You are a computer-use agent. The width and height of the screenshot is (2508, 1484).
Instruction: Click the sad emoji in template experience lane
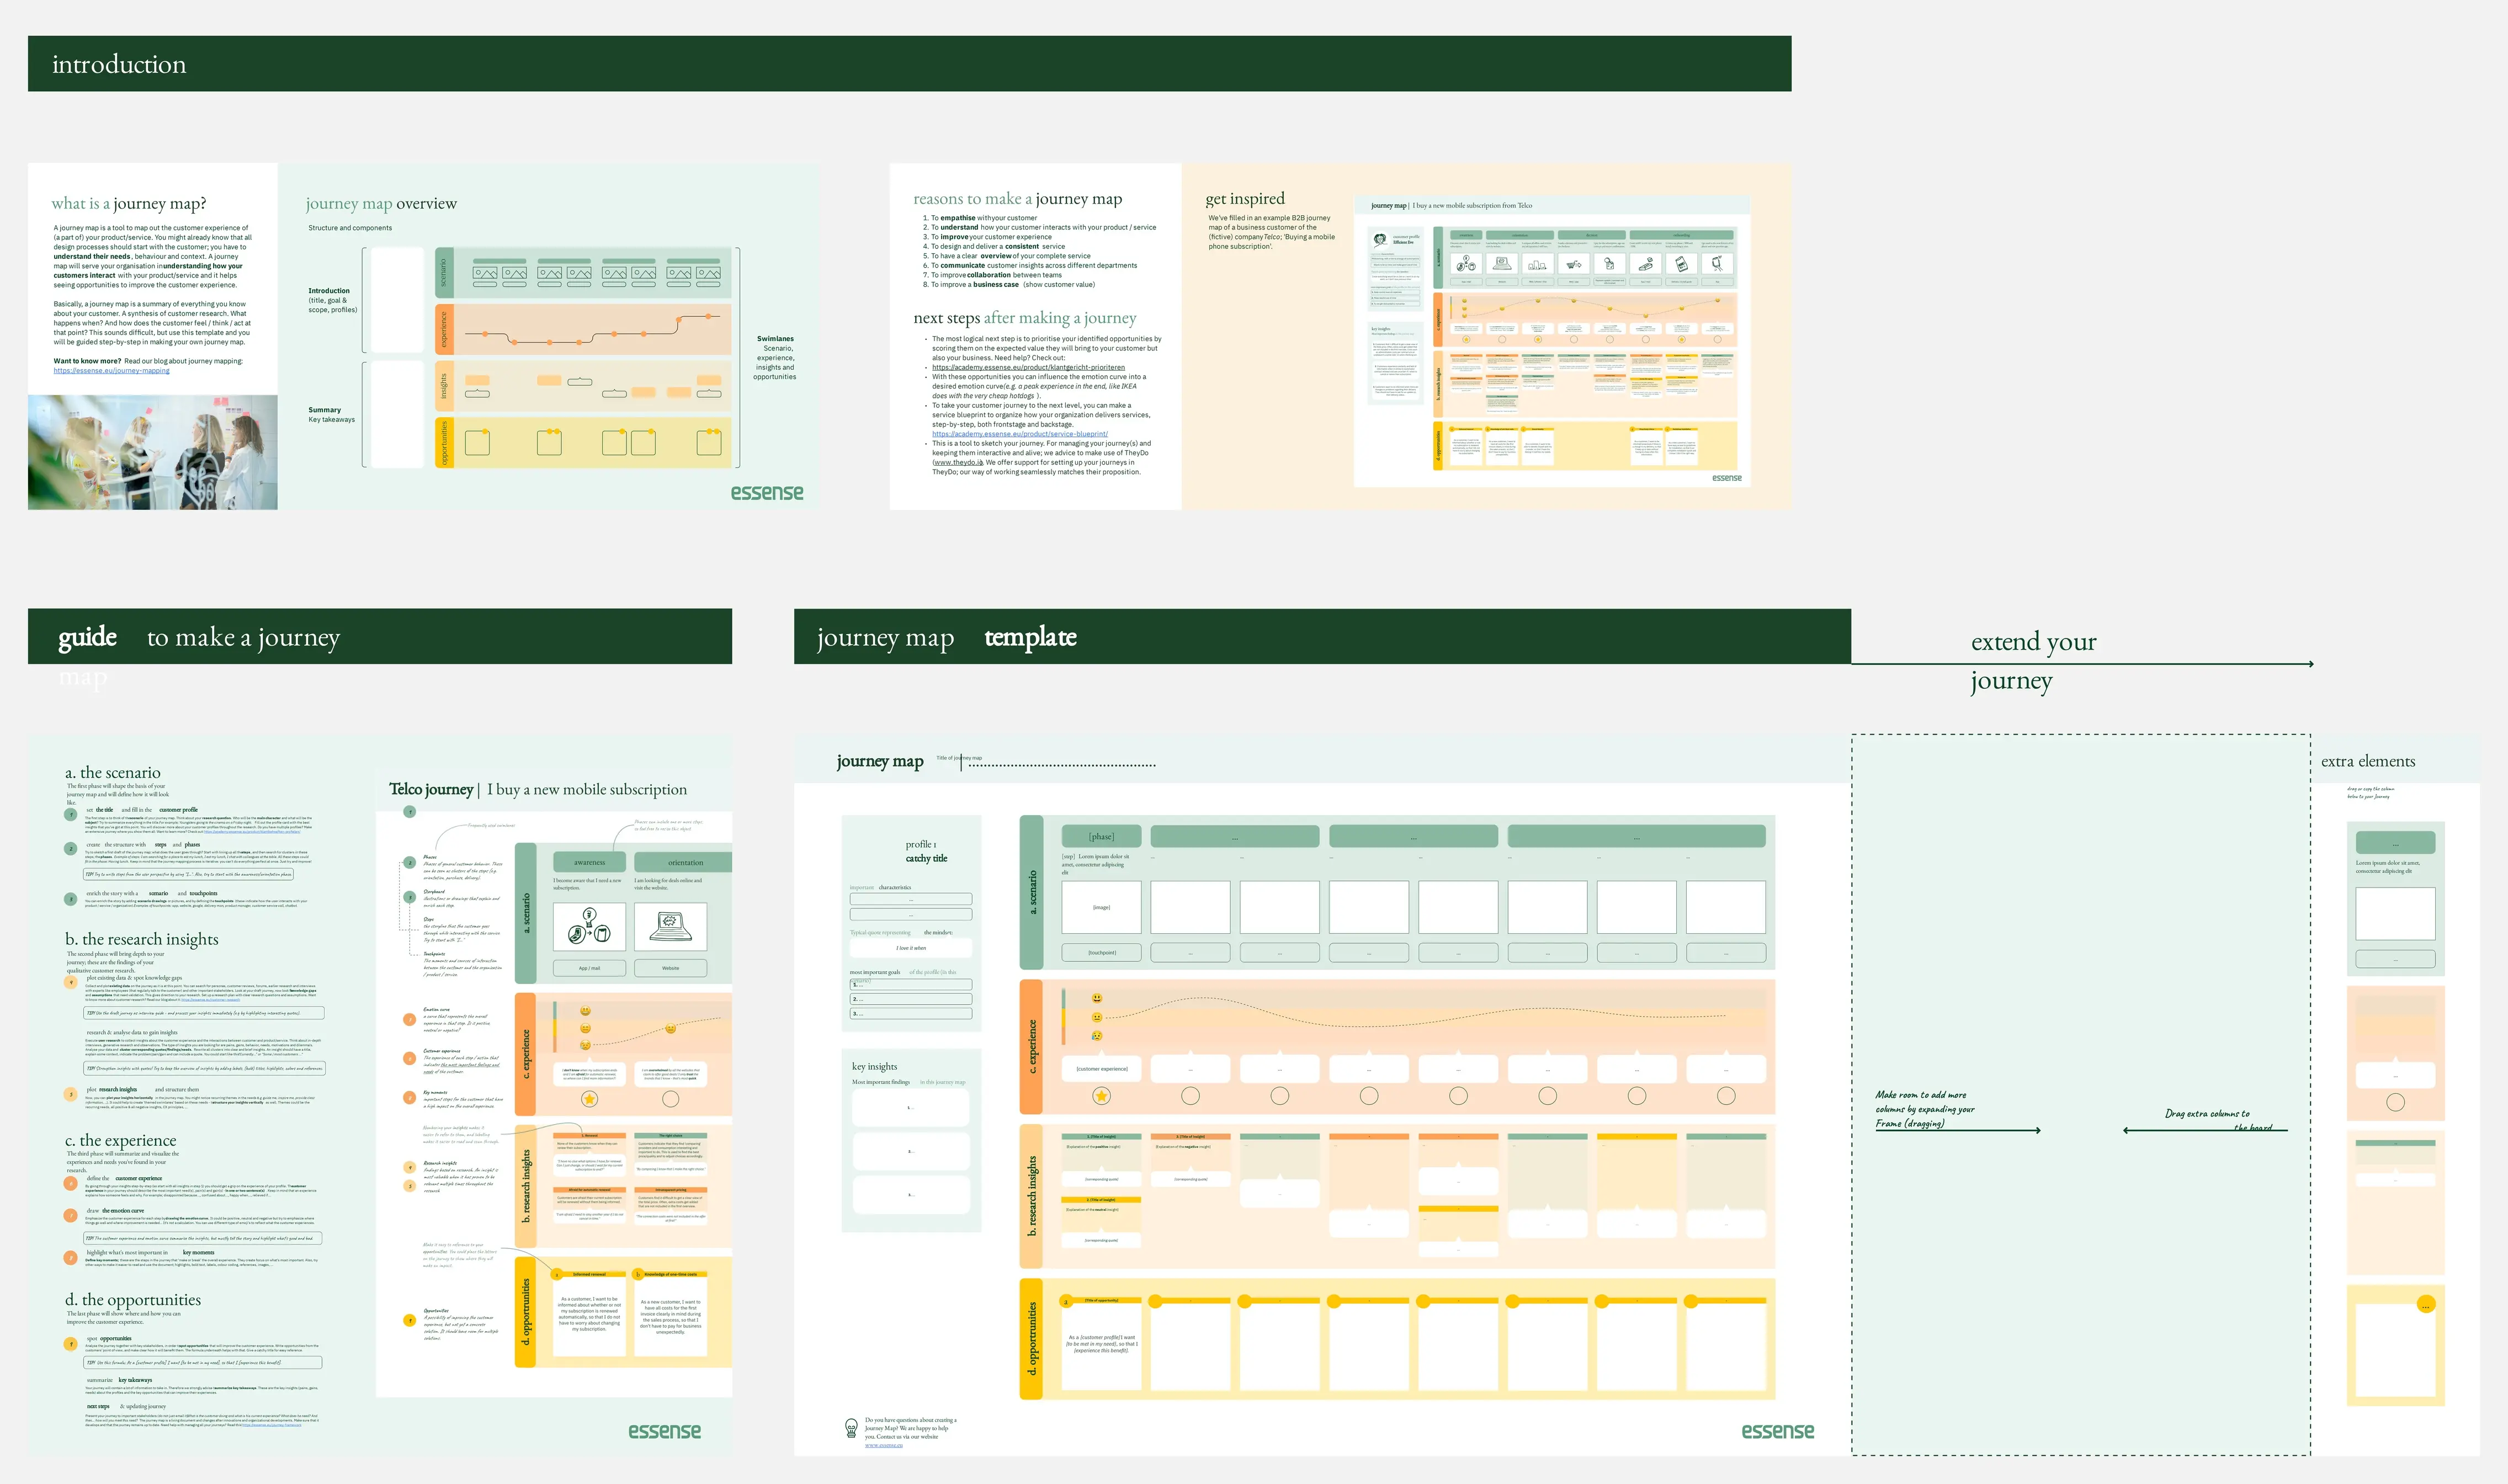coord(1097,1035)
